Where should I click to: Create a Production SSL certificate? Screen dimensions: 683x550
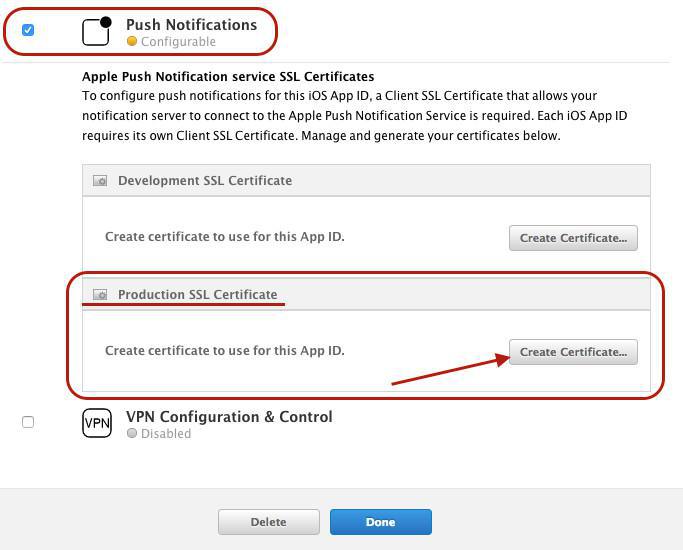[x=573, y=352]
